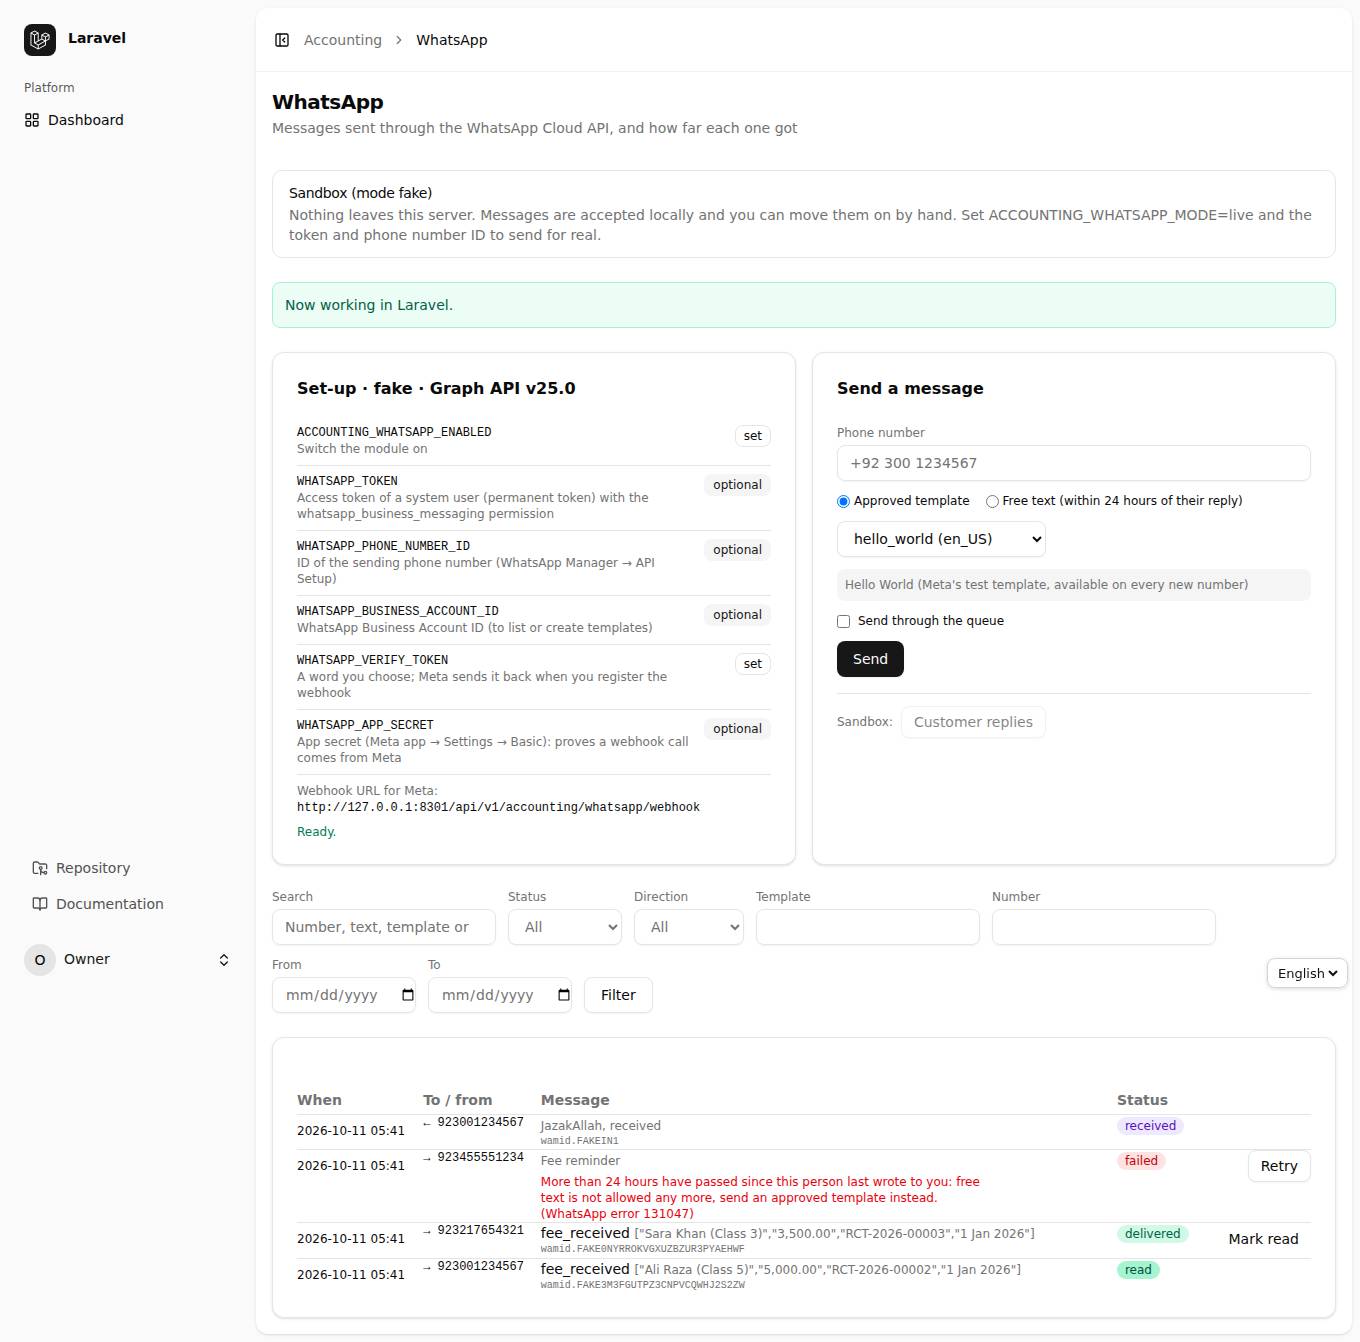Select Approved template radio option
1360x1342 pixels.
pos(843,501)
